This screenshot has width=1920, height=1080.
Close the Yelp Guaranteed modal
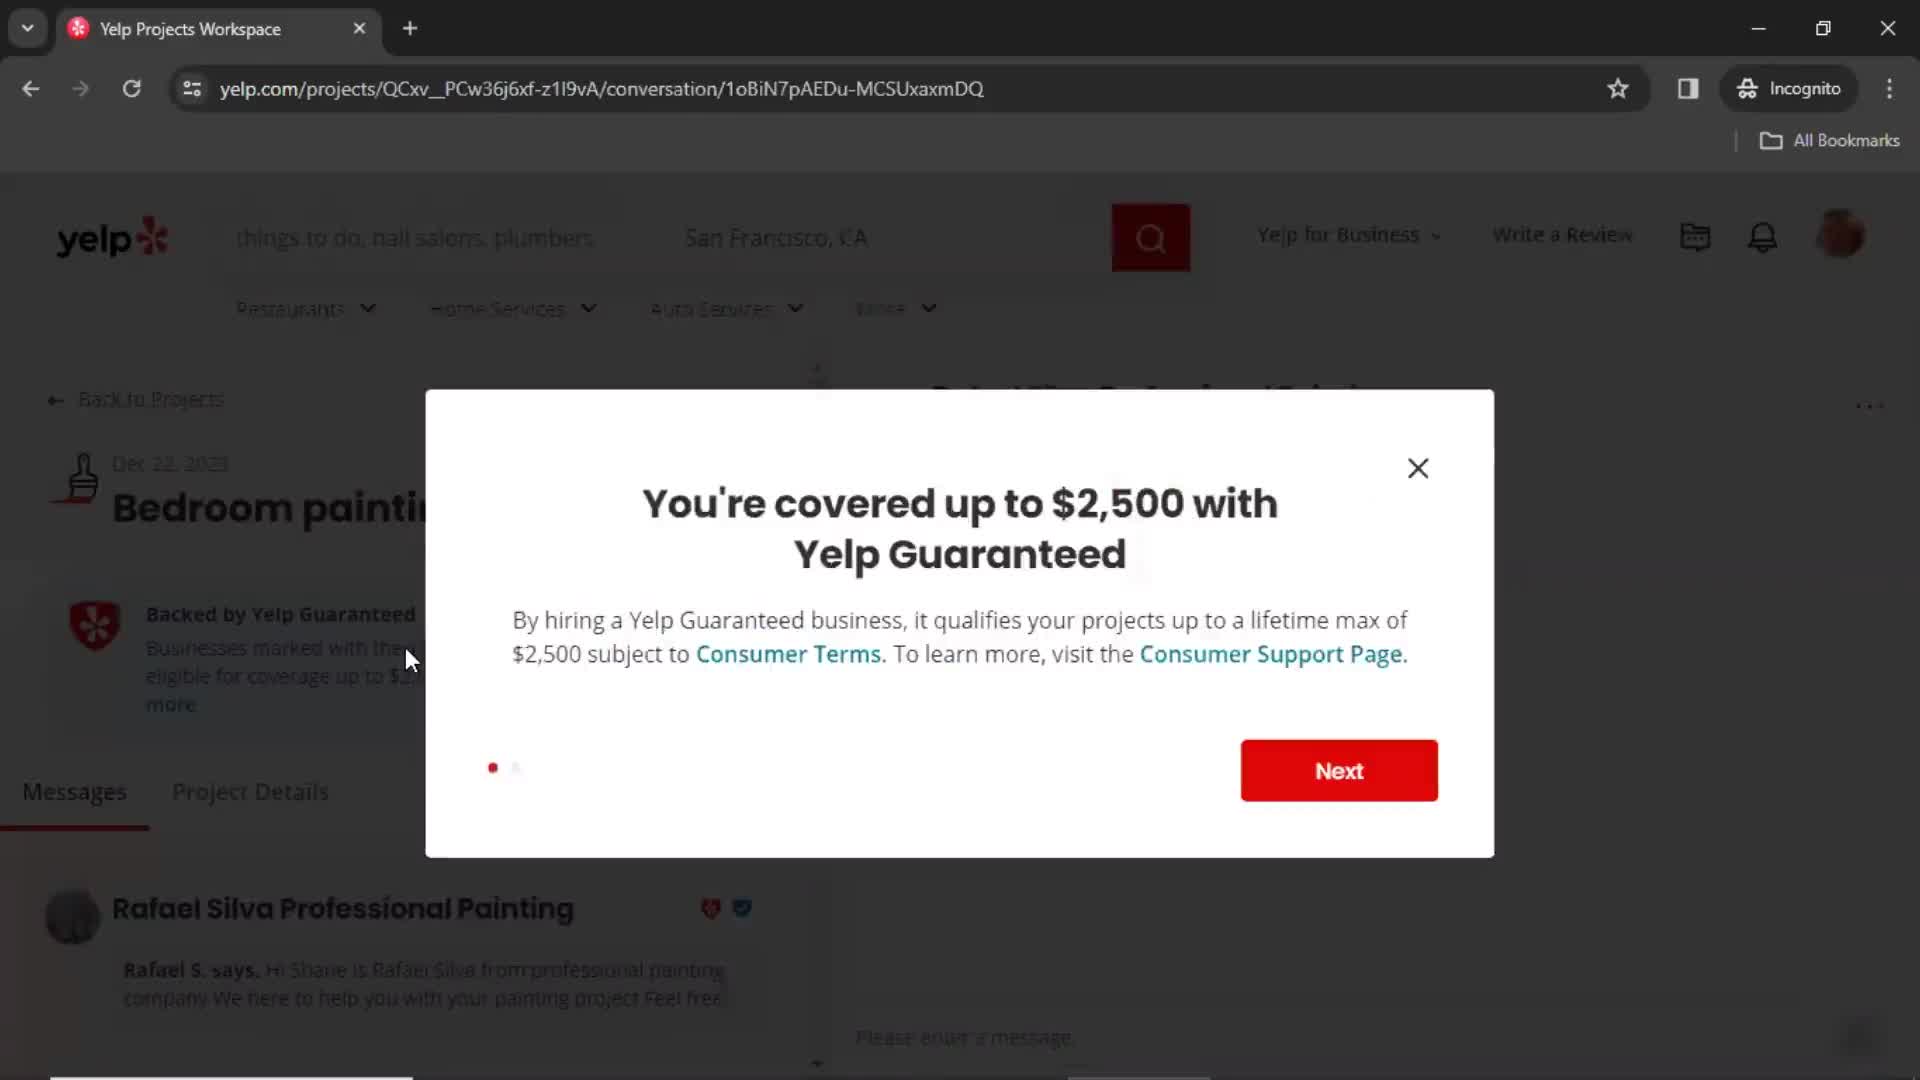(x=1418, y=468)
